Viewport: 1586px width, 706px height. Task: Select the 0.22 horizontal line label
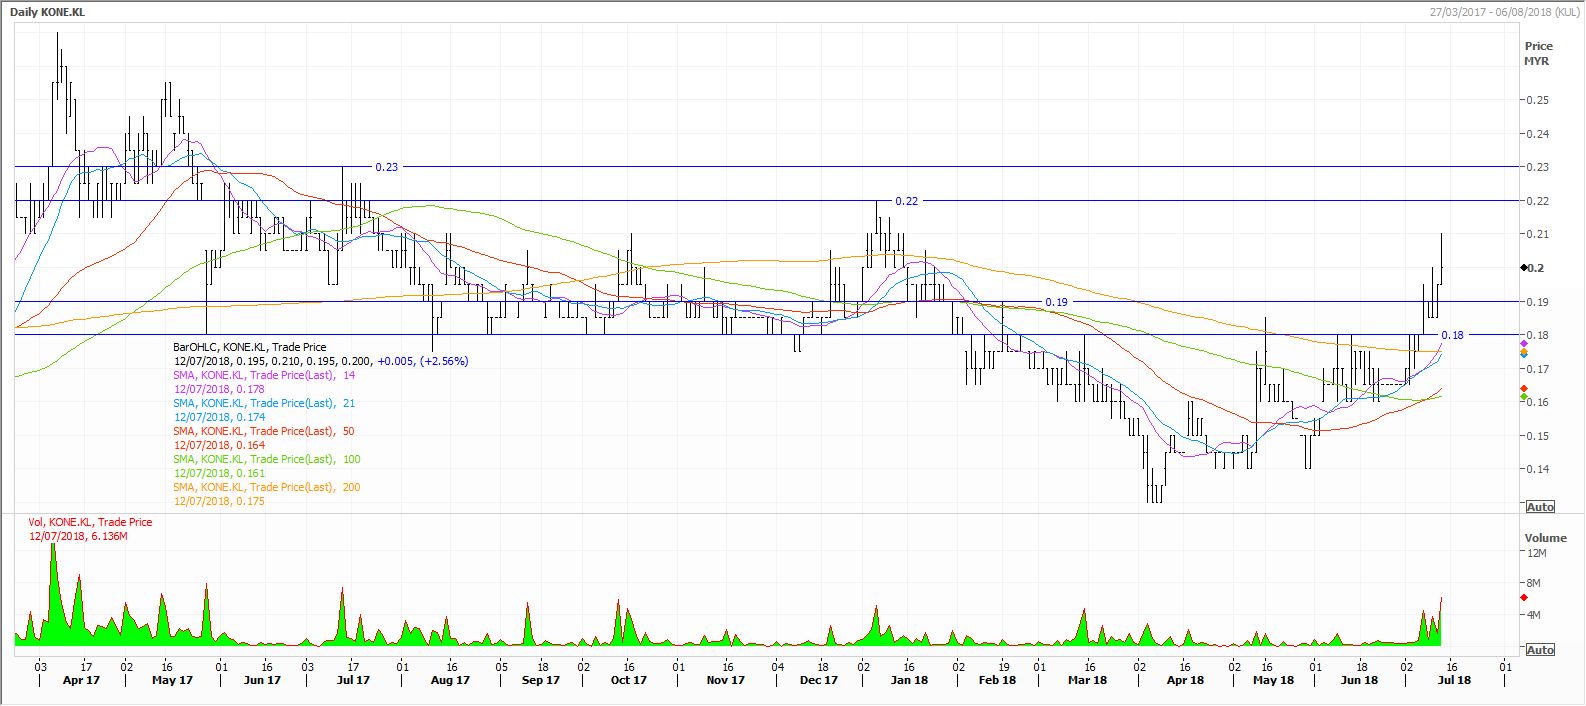[906, 201]
